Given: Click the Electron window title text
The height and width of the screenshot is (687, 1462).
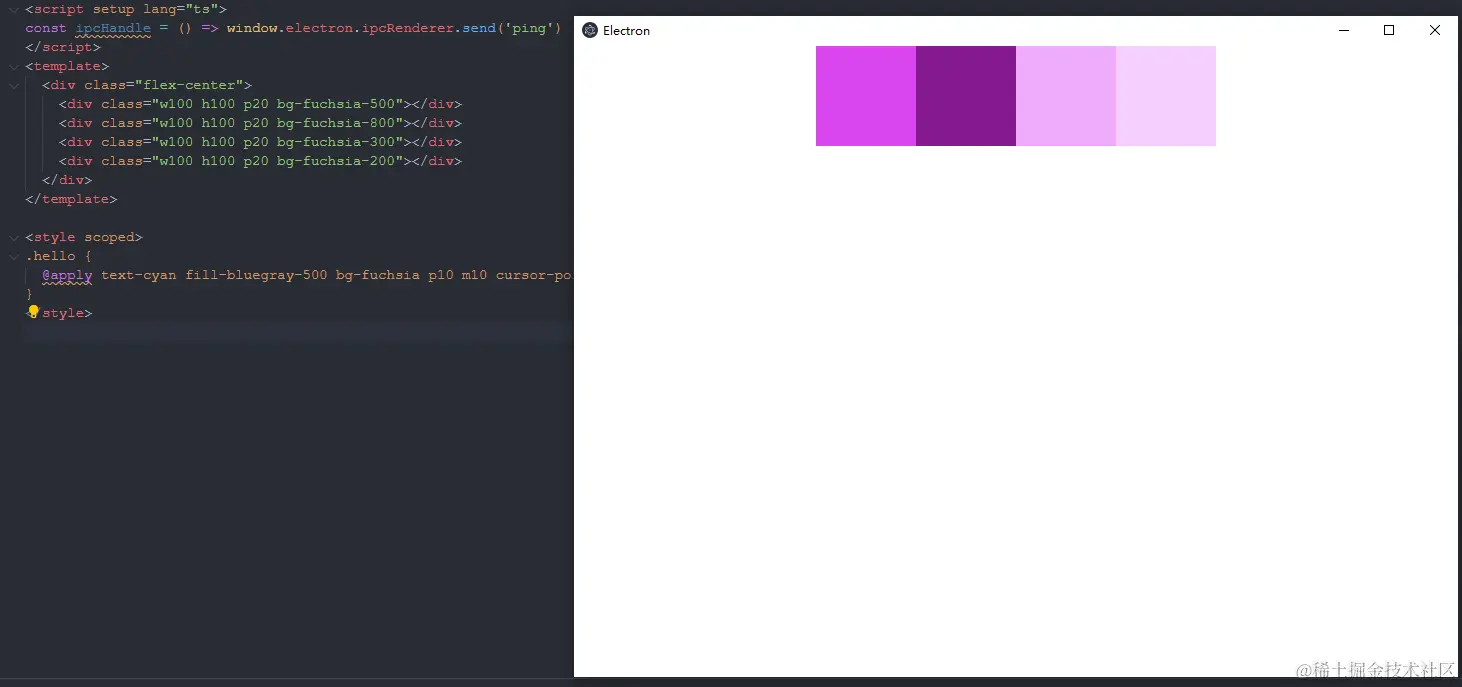Looking at the screenshot, I should [x=626, y=30].
